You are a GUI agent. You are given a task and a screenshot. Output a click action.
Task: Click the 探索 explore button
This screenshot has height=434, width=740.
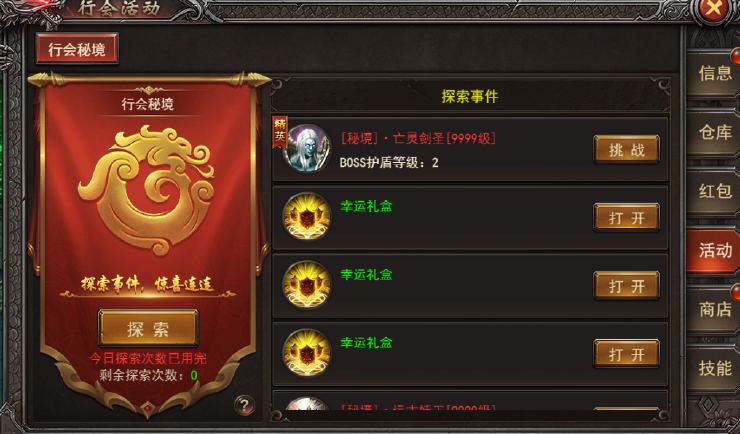coord(148,328)
